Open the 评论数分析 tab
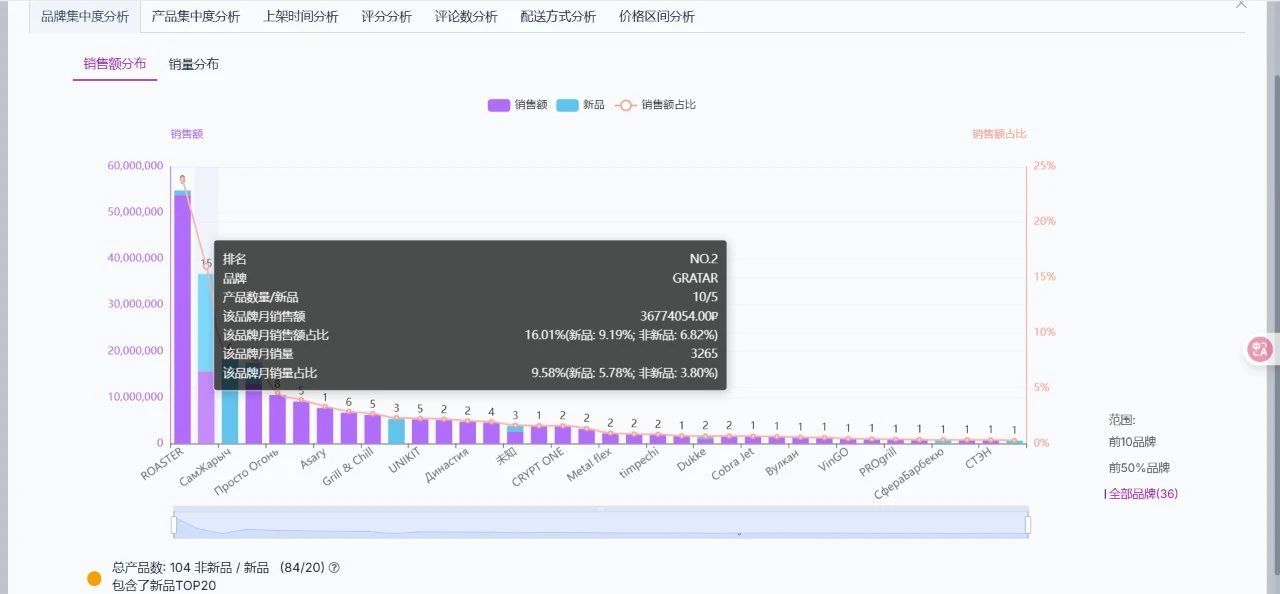 click(466, 17)
